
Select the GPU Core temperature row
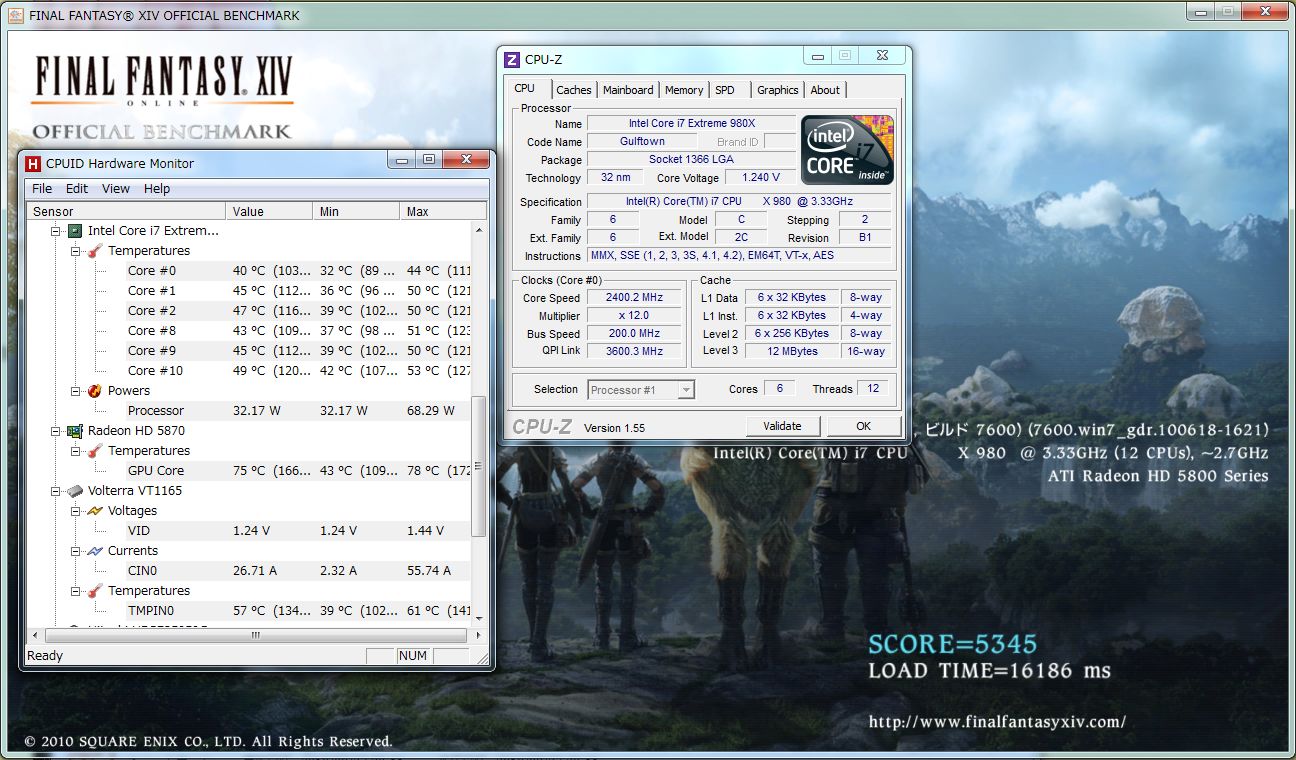[x=249, y=471]
